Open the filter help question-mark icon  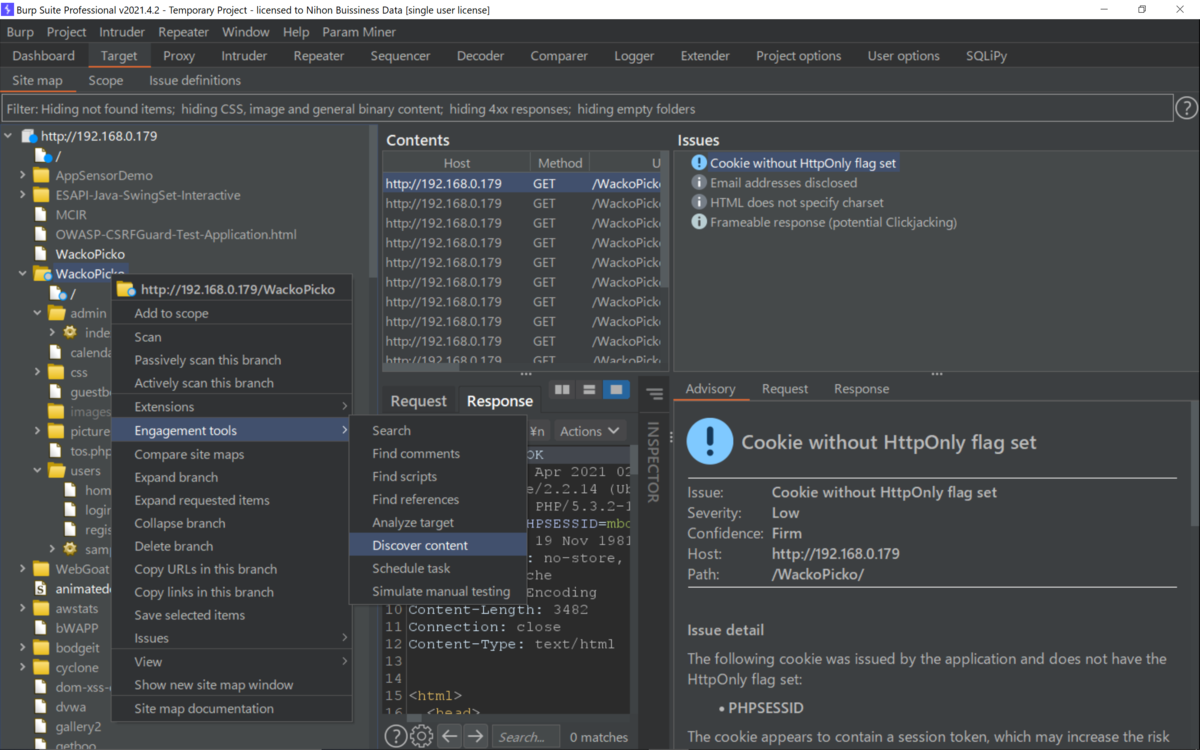pos(1186,108)
